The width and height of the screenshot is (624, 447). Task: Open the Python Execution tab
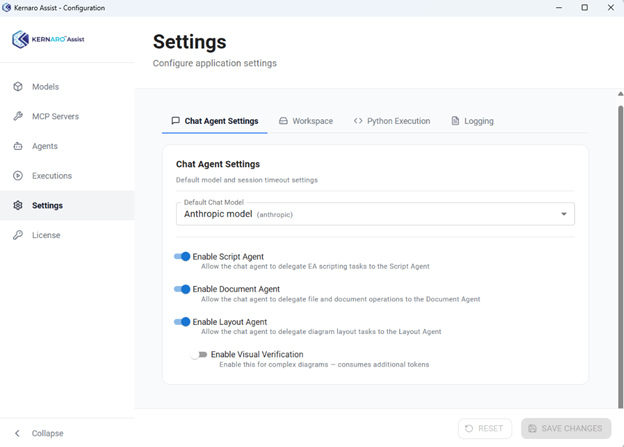[392, 121]
